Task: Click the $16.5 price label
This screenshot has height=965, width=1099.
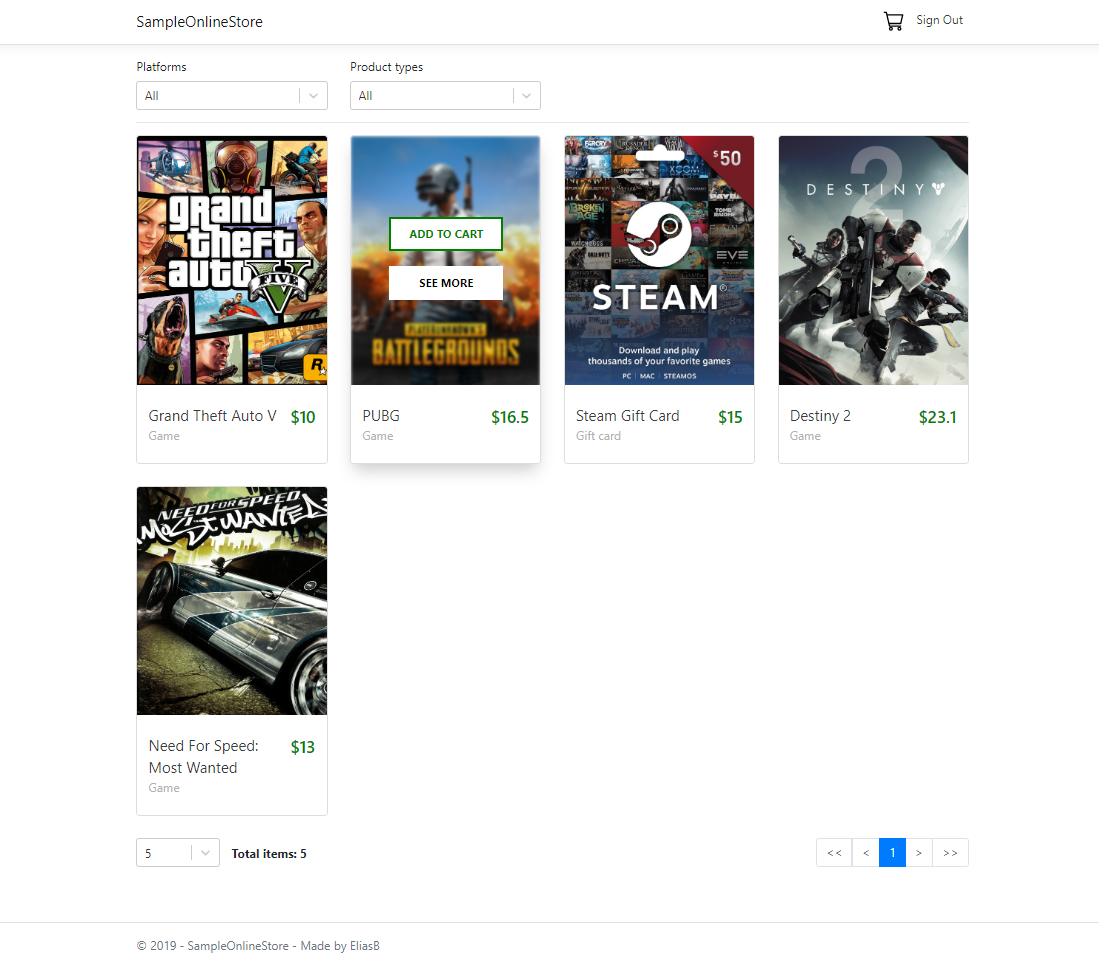Action: 510,417
